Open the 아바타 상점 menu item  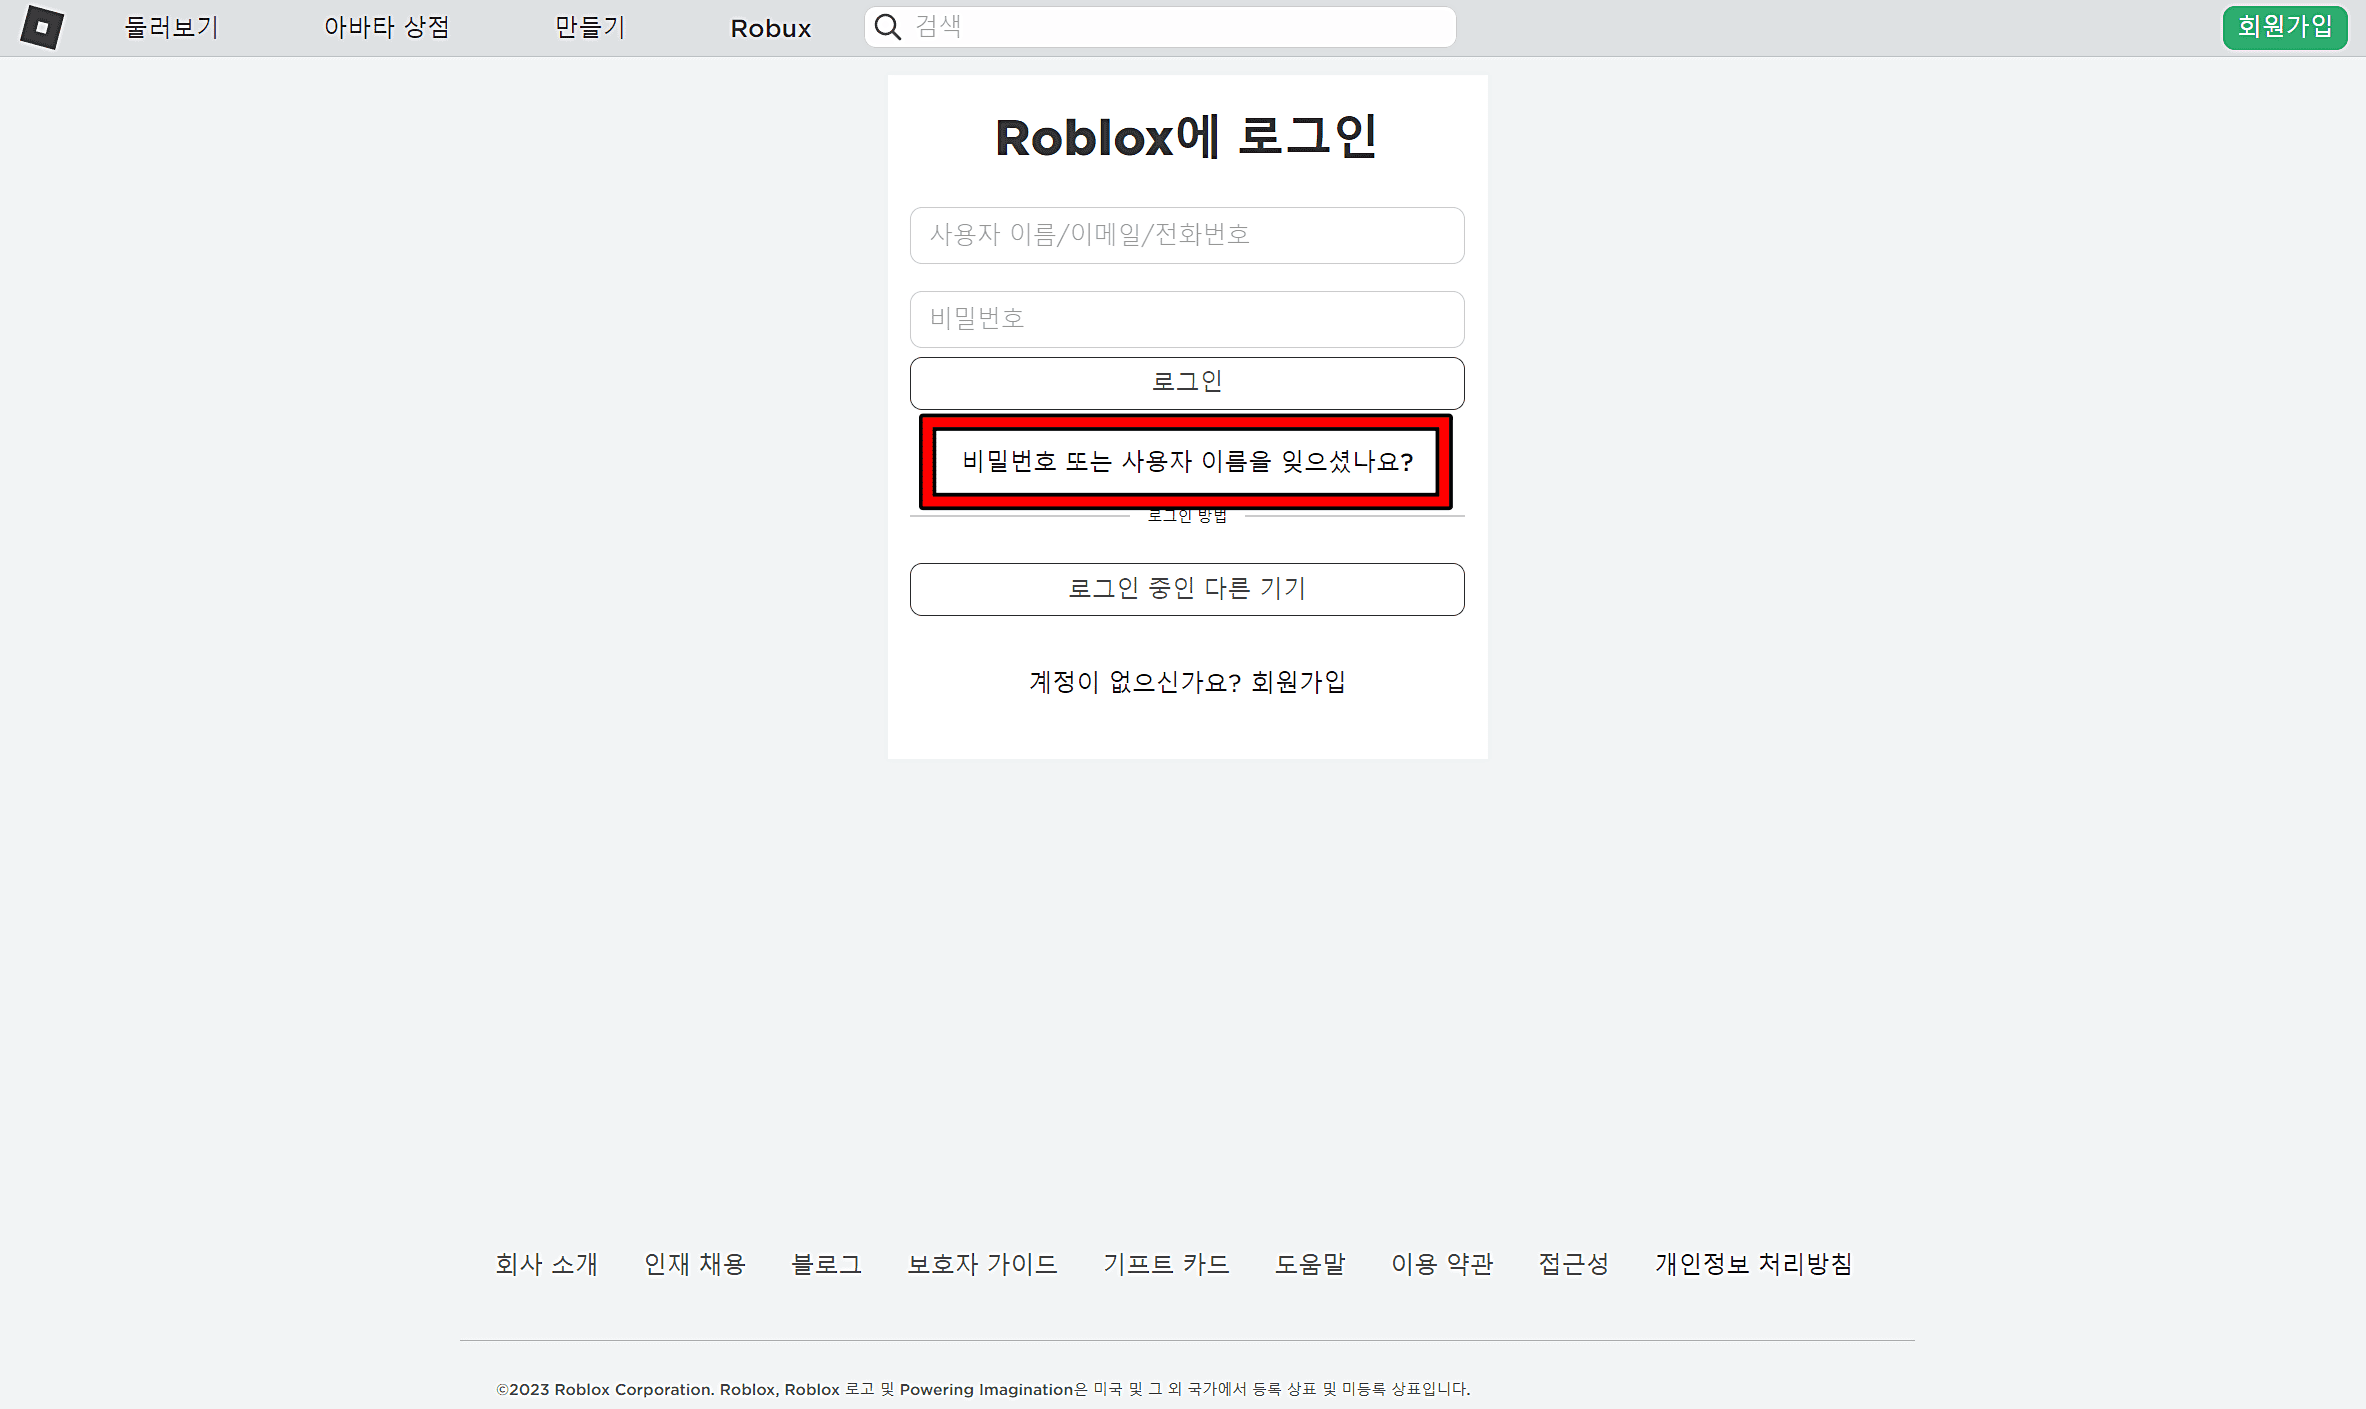(x=388, y=27)
